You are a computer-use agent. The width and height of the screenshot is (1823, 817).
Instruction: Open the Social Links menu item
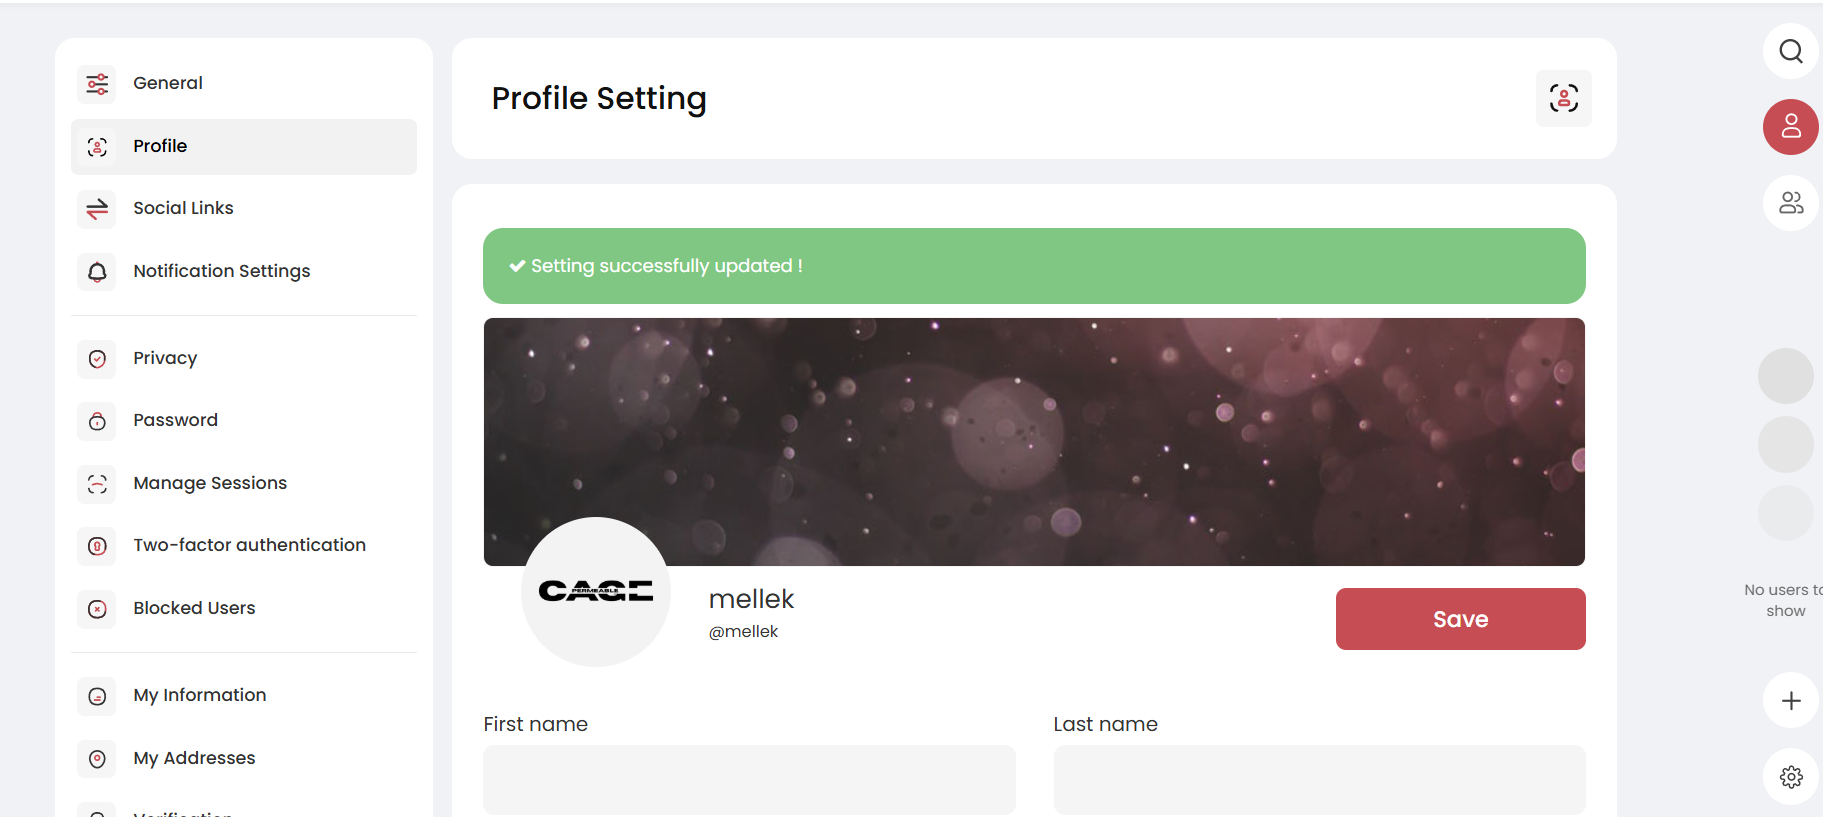pos(183,208)
